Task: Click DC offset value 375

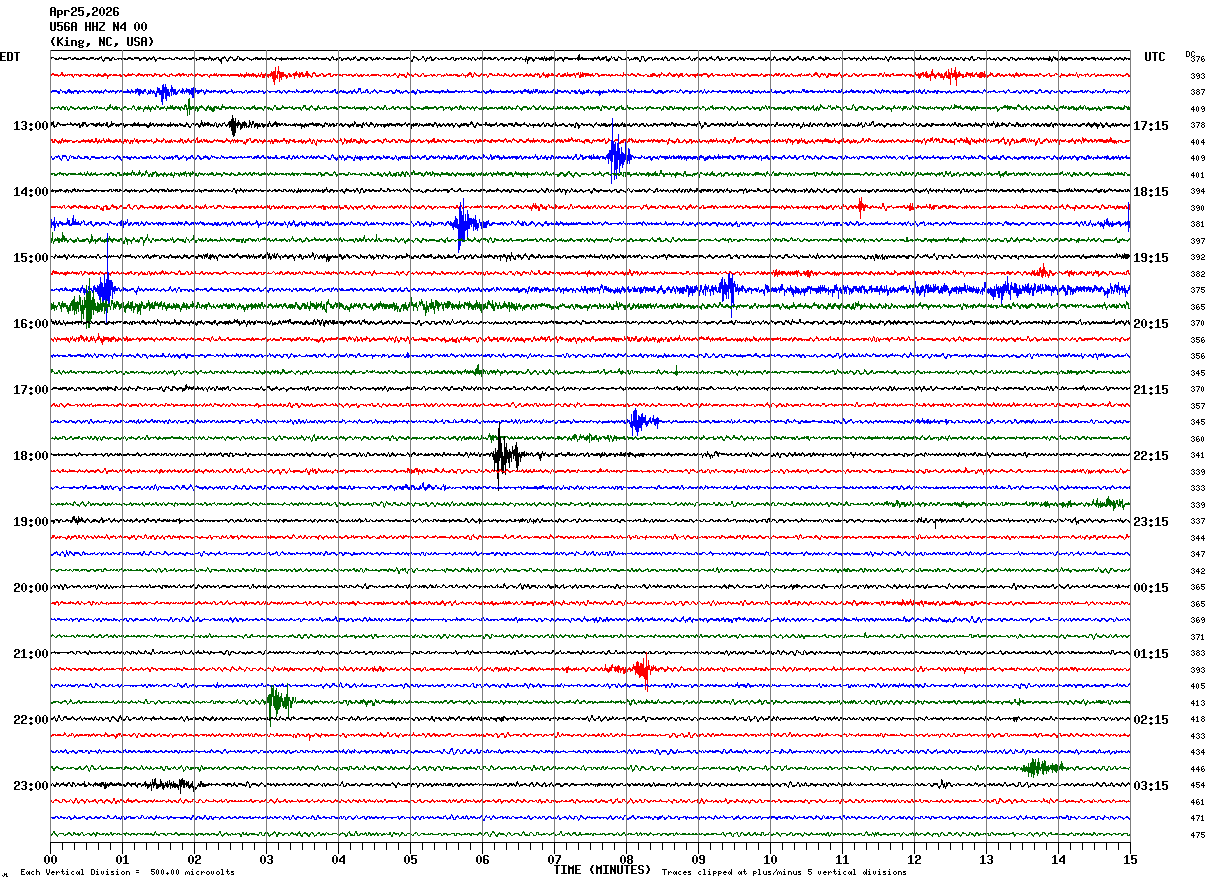Action: 1197,291
